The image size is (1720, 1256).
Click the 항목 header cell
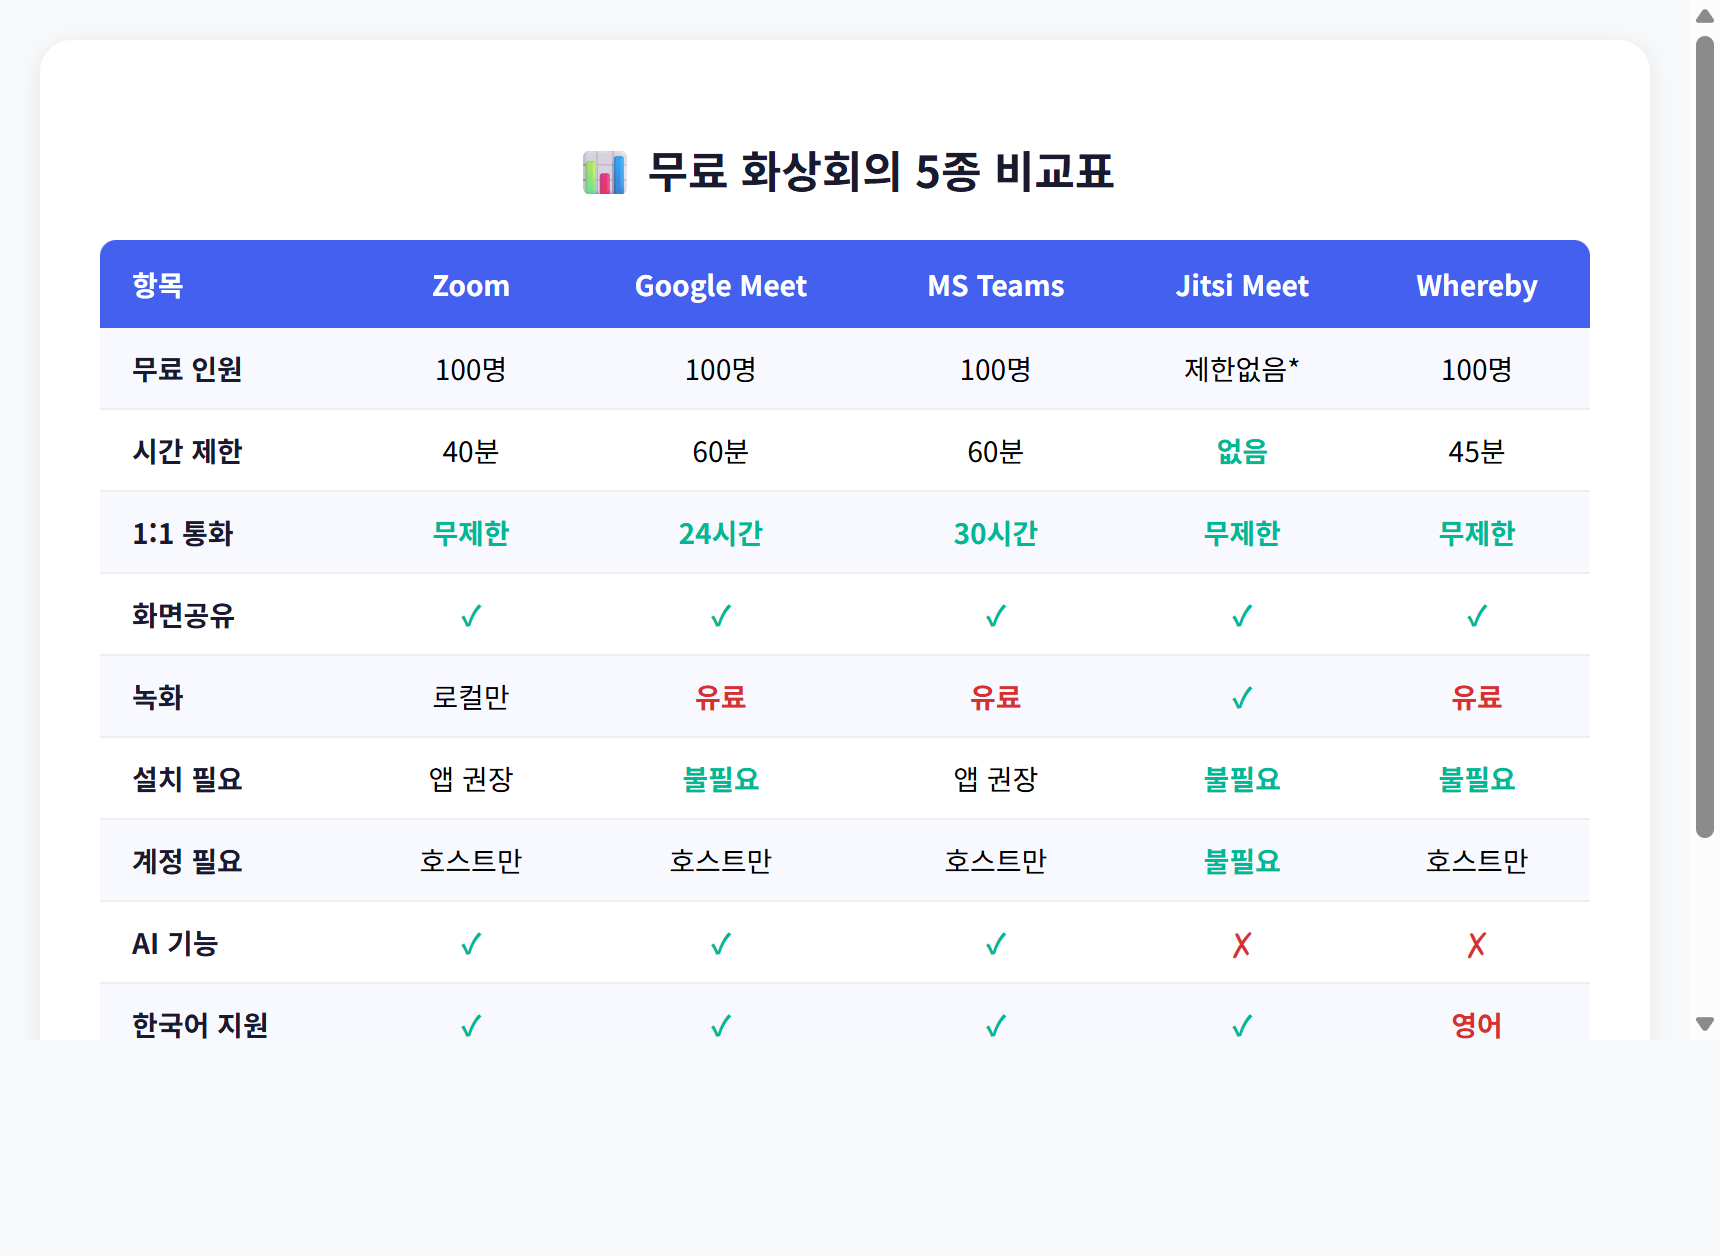[x=157, y=285]
